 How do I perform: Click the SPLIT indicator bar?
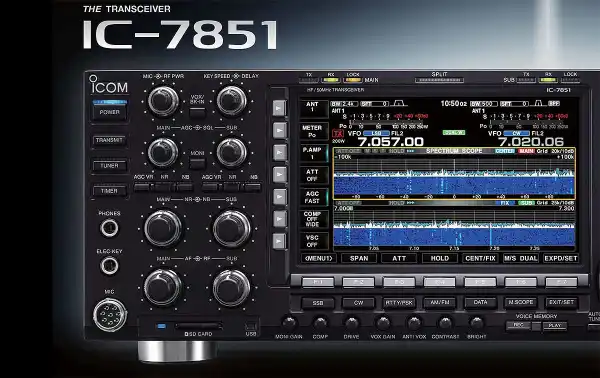click(439, 80)
